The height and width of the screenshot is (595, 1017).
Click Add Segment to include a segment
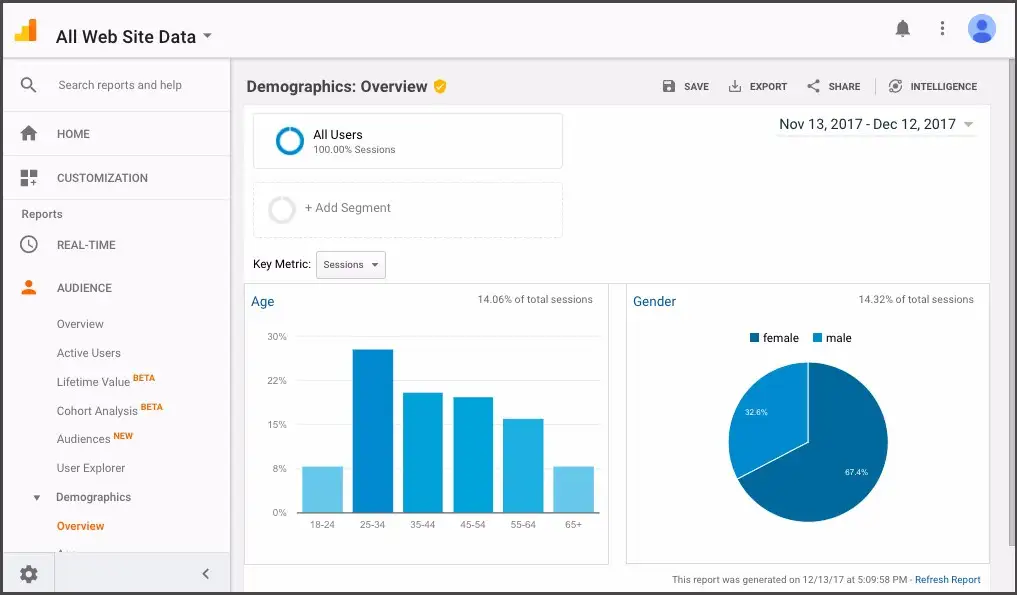[347, 207]
